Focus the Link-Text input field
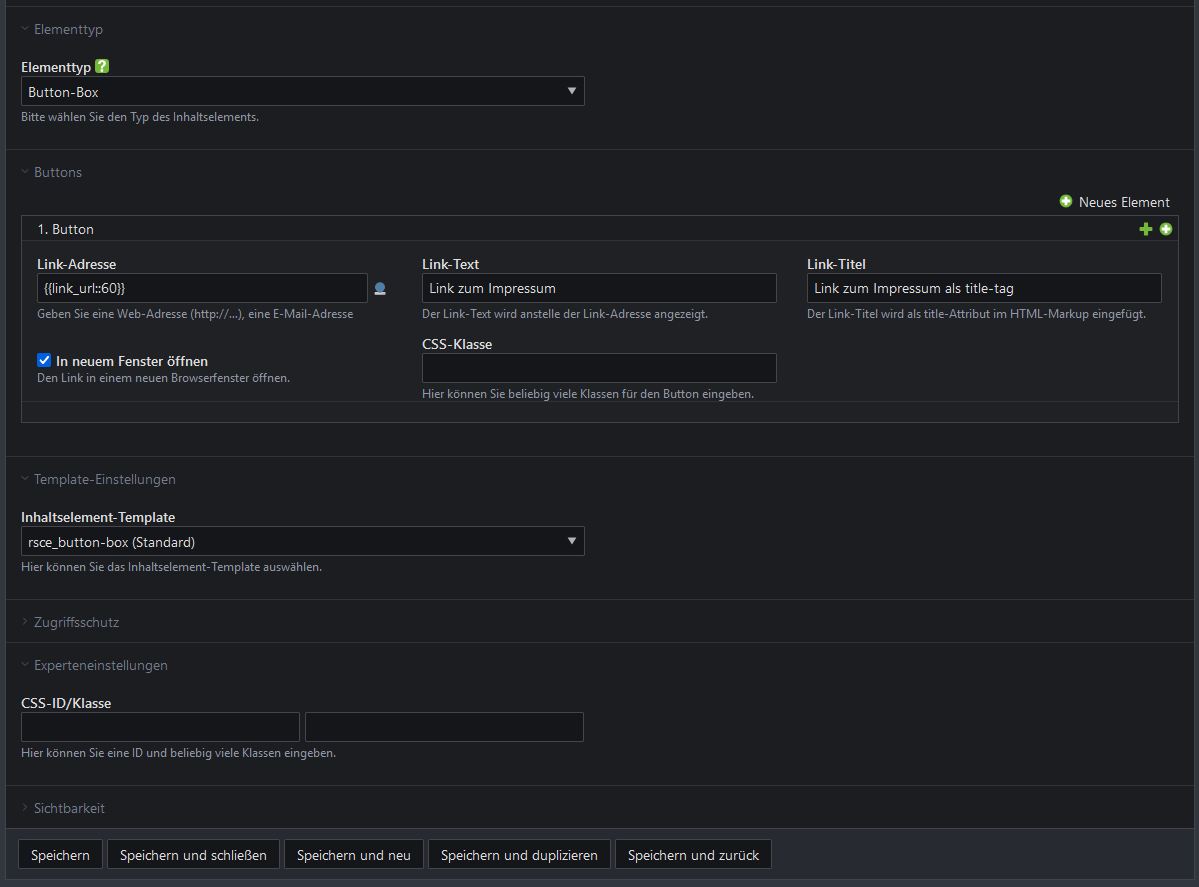 599,288
